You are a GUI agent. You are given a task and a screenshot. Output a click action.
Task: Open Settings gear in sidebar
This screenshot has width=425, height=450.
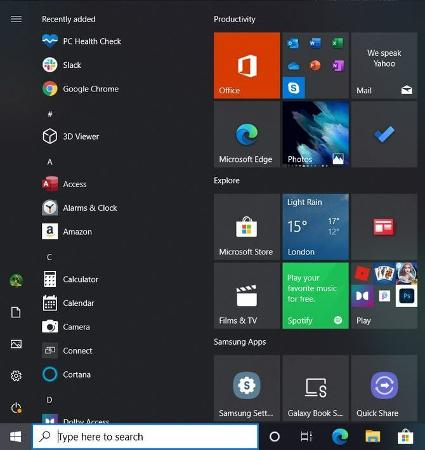[x=16, y=376]
